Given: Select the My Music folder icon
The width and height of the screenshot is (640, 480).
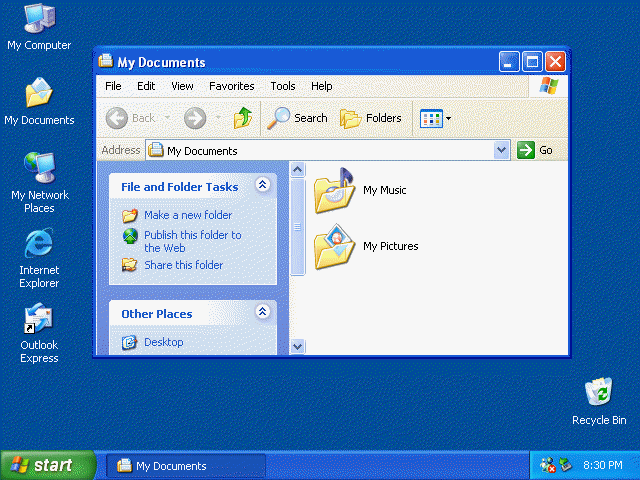Looking at the screenshot, I should click(x=334, y=190).
